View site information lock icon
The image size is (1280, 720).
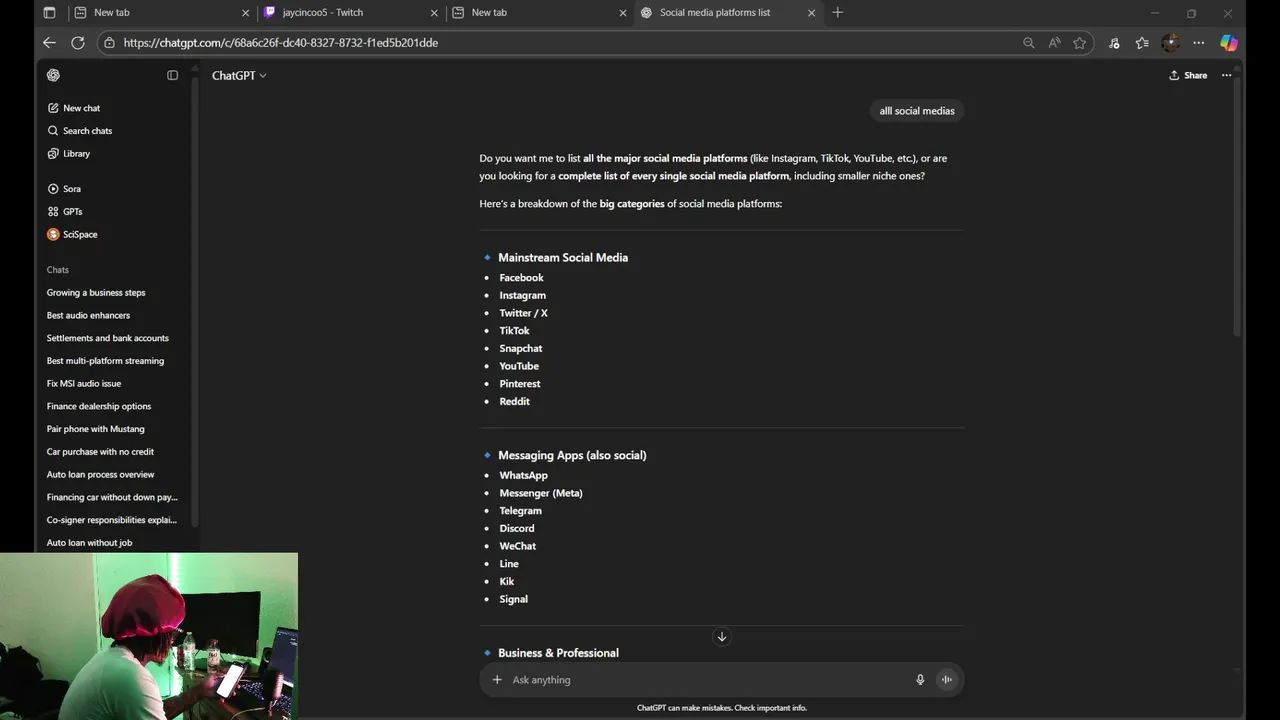click(109, 43)
